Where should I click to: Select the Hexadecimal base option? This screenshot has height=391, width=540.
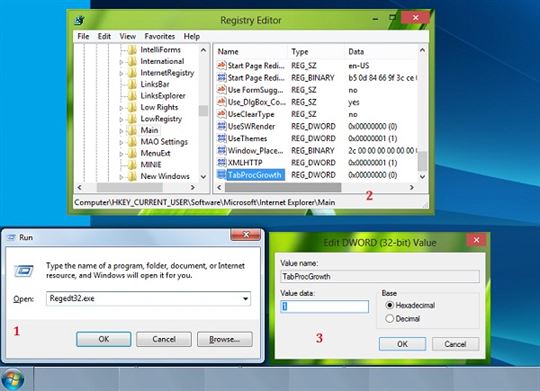[390, 305]
